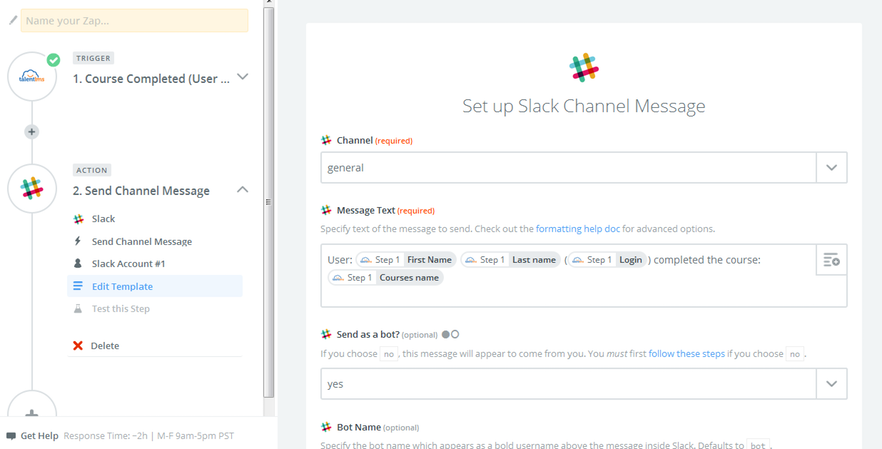This screenshot has width=882, height=449.
Task: Click the Step 1 First Name token
Action: coord(406,259)
